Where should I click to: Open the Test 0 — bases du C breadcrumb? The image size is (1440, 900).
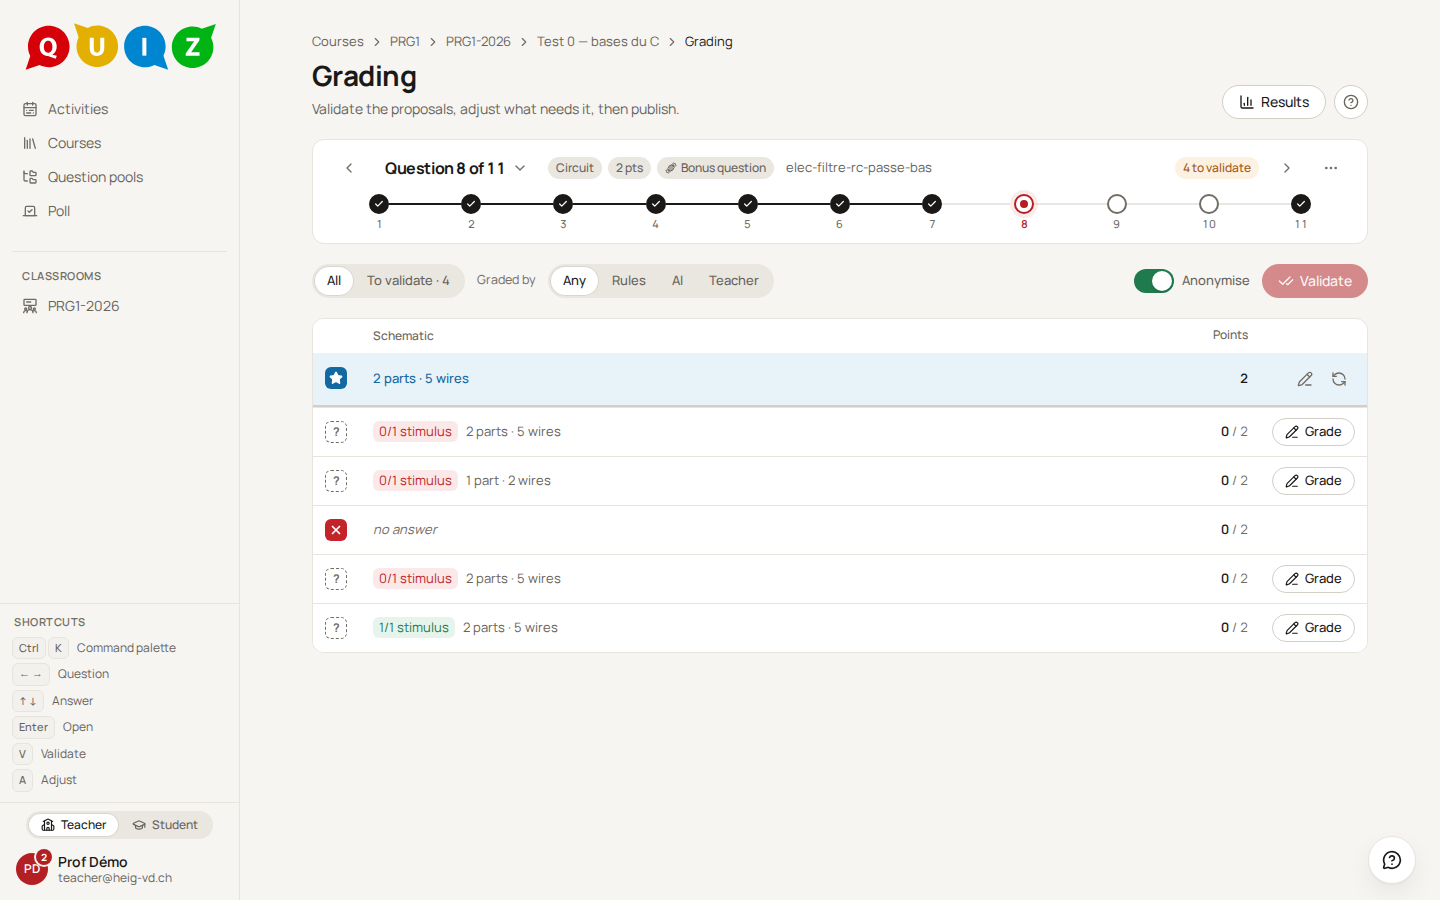(598, 42)
